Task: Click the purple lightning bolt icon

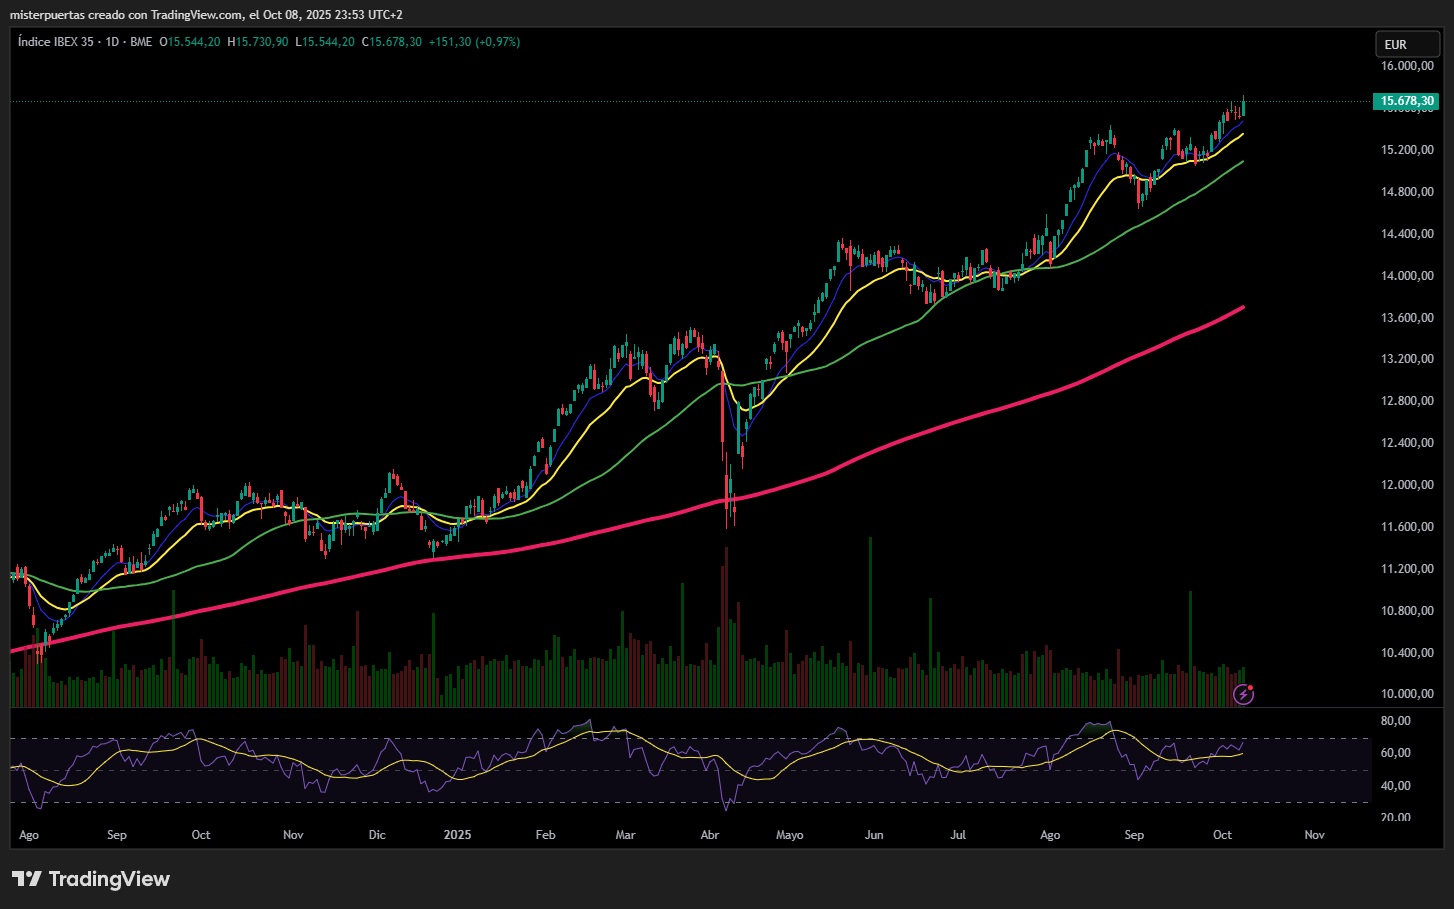Action: [x=1243, y=694]
